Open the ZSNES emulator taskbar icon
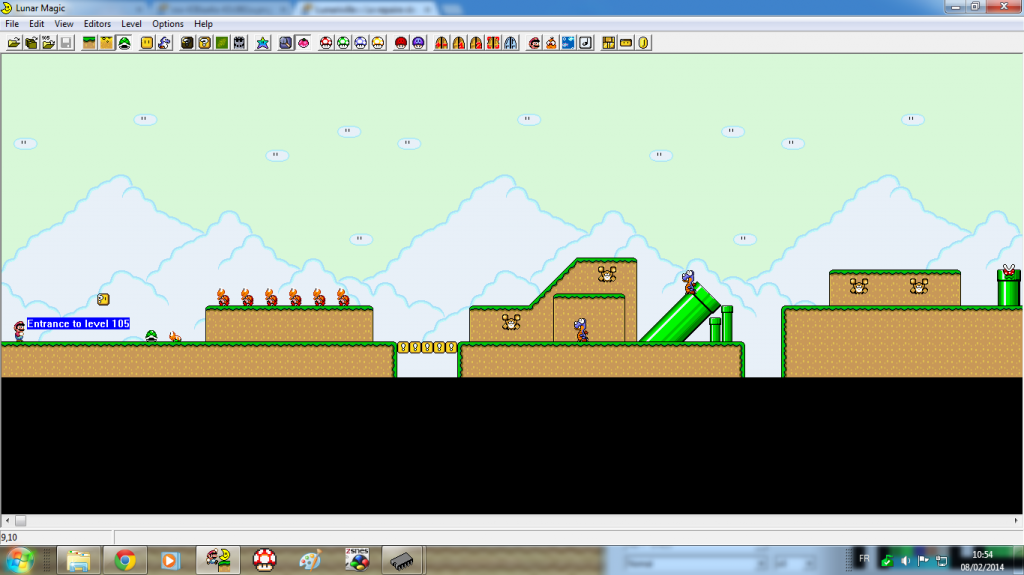The image size is (1024, 575). [357, 561]
